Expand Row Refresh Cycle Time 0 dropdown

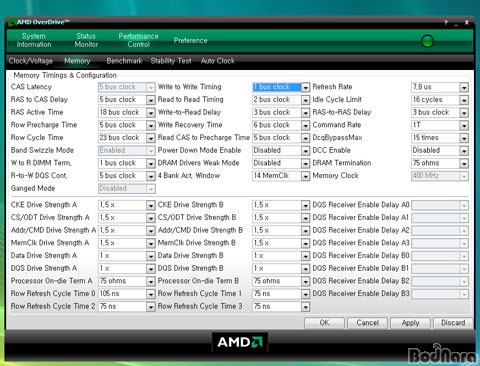151,294
